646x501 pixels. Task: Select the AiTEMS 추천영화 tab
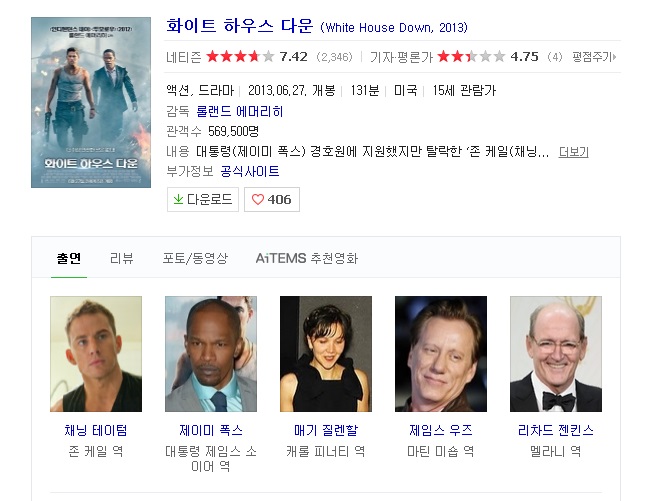[307, 258]
